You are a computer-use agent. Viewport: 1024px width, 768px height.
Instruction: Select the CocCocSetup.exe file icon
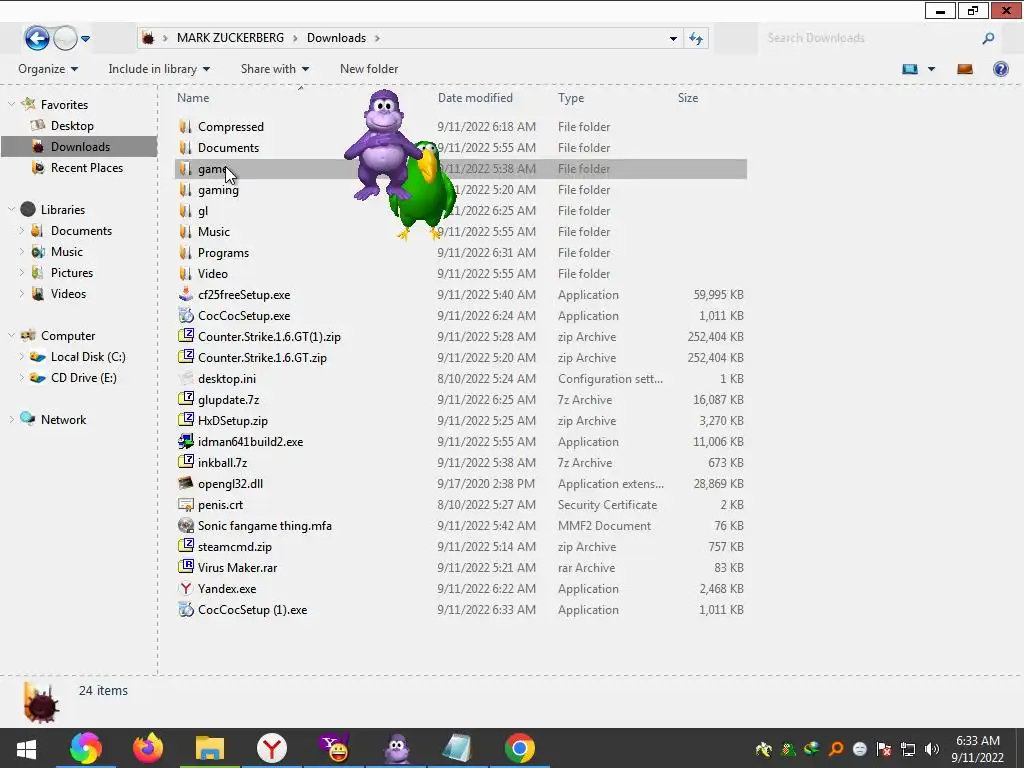(185, 315)
